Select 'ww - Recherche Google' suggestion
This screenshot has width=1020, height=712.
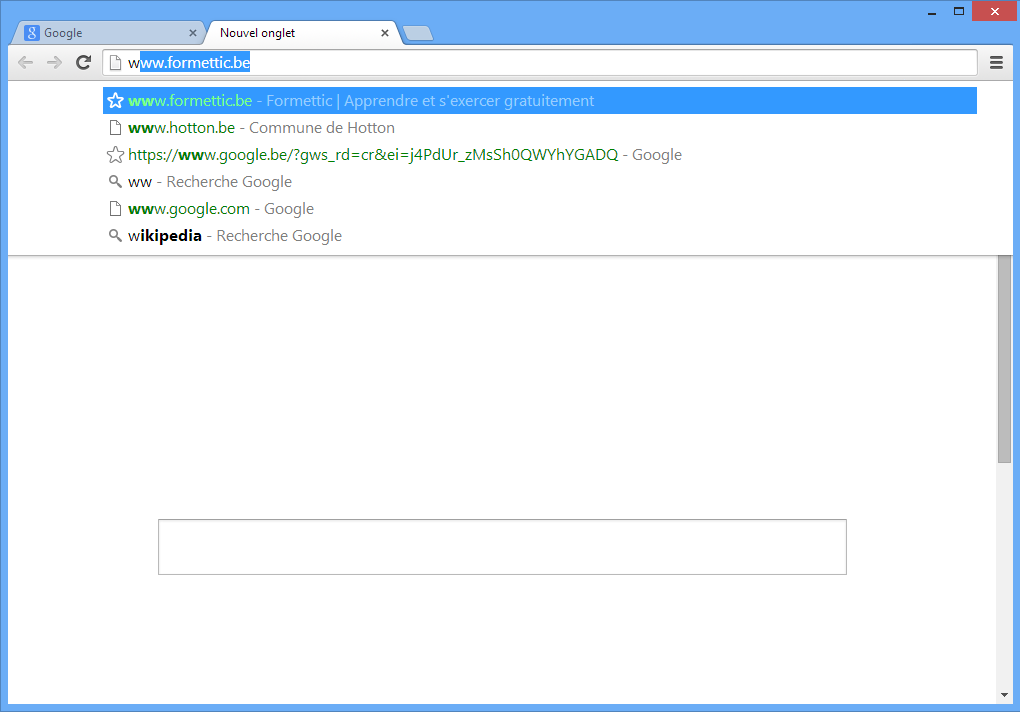pyautogui.click(x=540, y=181)
